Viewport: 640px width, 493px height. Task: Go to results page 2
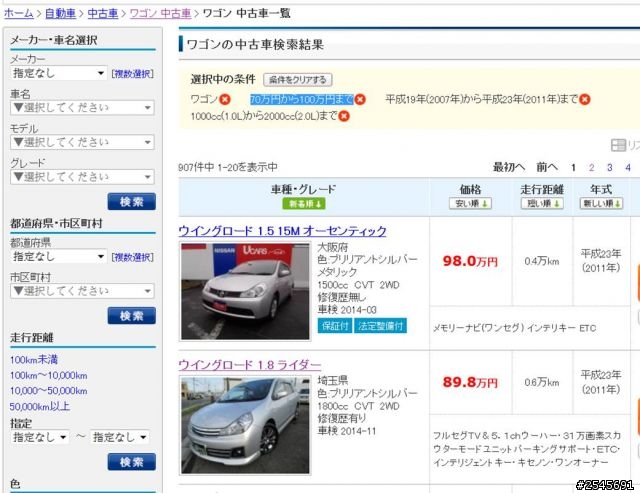[x=591, y=167]
